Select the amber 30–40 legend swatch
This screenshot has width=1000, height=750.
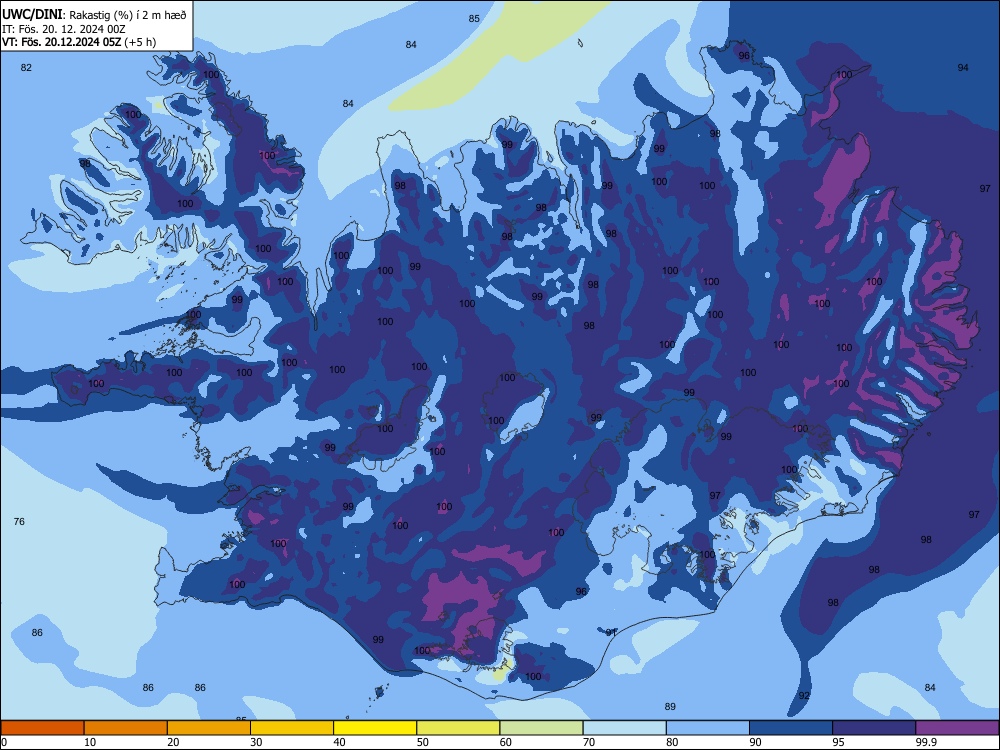tap(292, 728)
